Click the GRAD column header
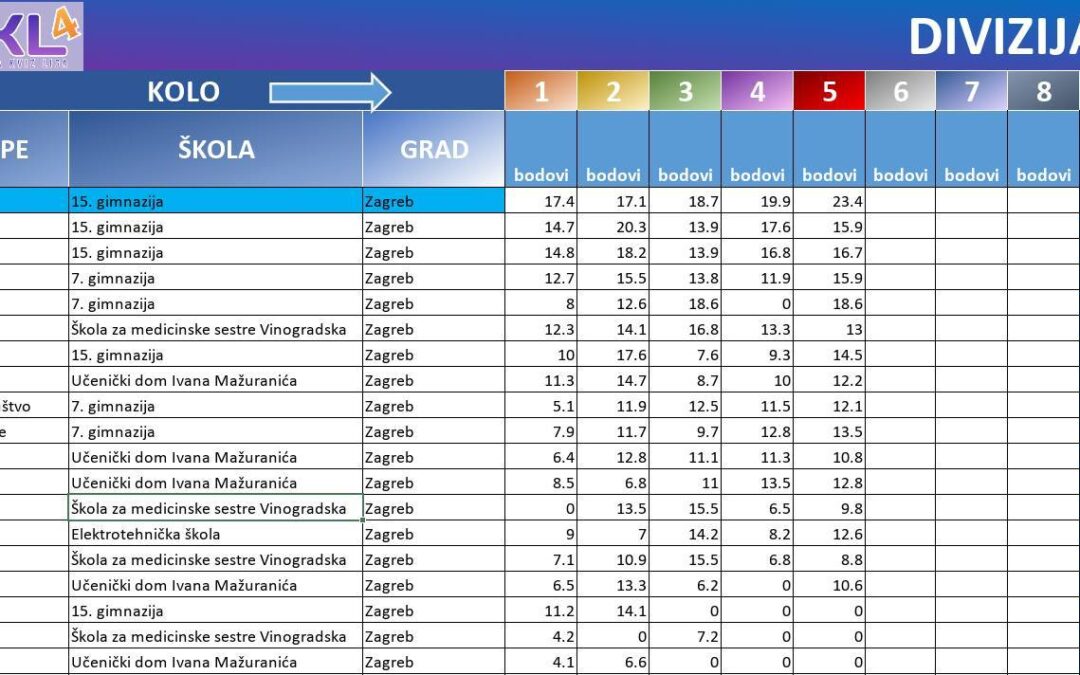This screenshot has width=1080, height=675. (x=434, y=148)
